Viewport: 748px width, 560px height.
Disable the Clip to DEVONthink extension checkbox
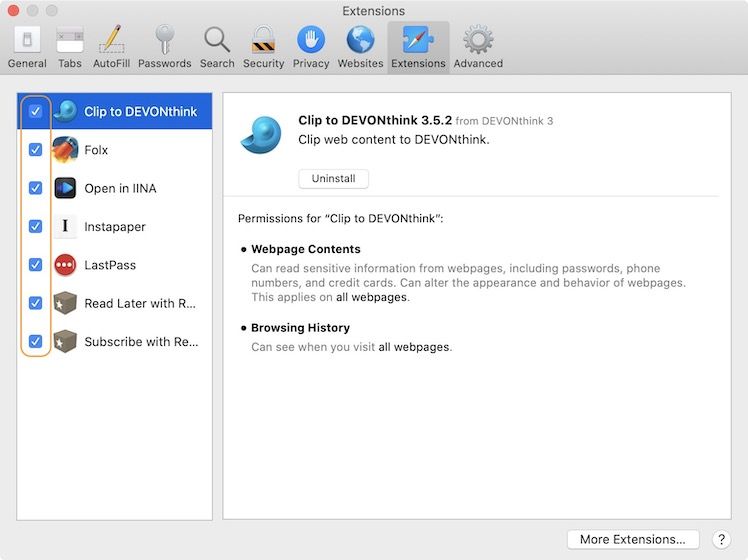(x=35, y=111)
